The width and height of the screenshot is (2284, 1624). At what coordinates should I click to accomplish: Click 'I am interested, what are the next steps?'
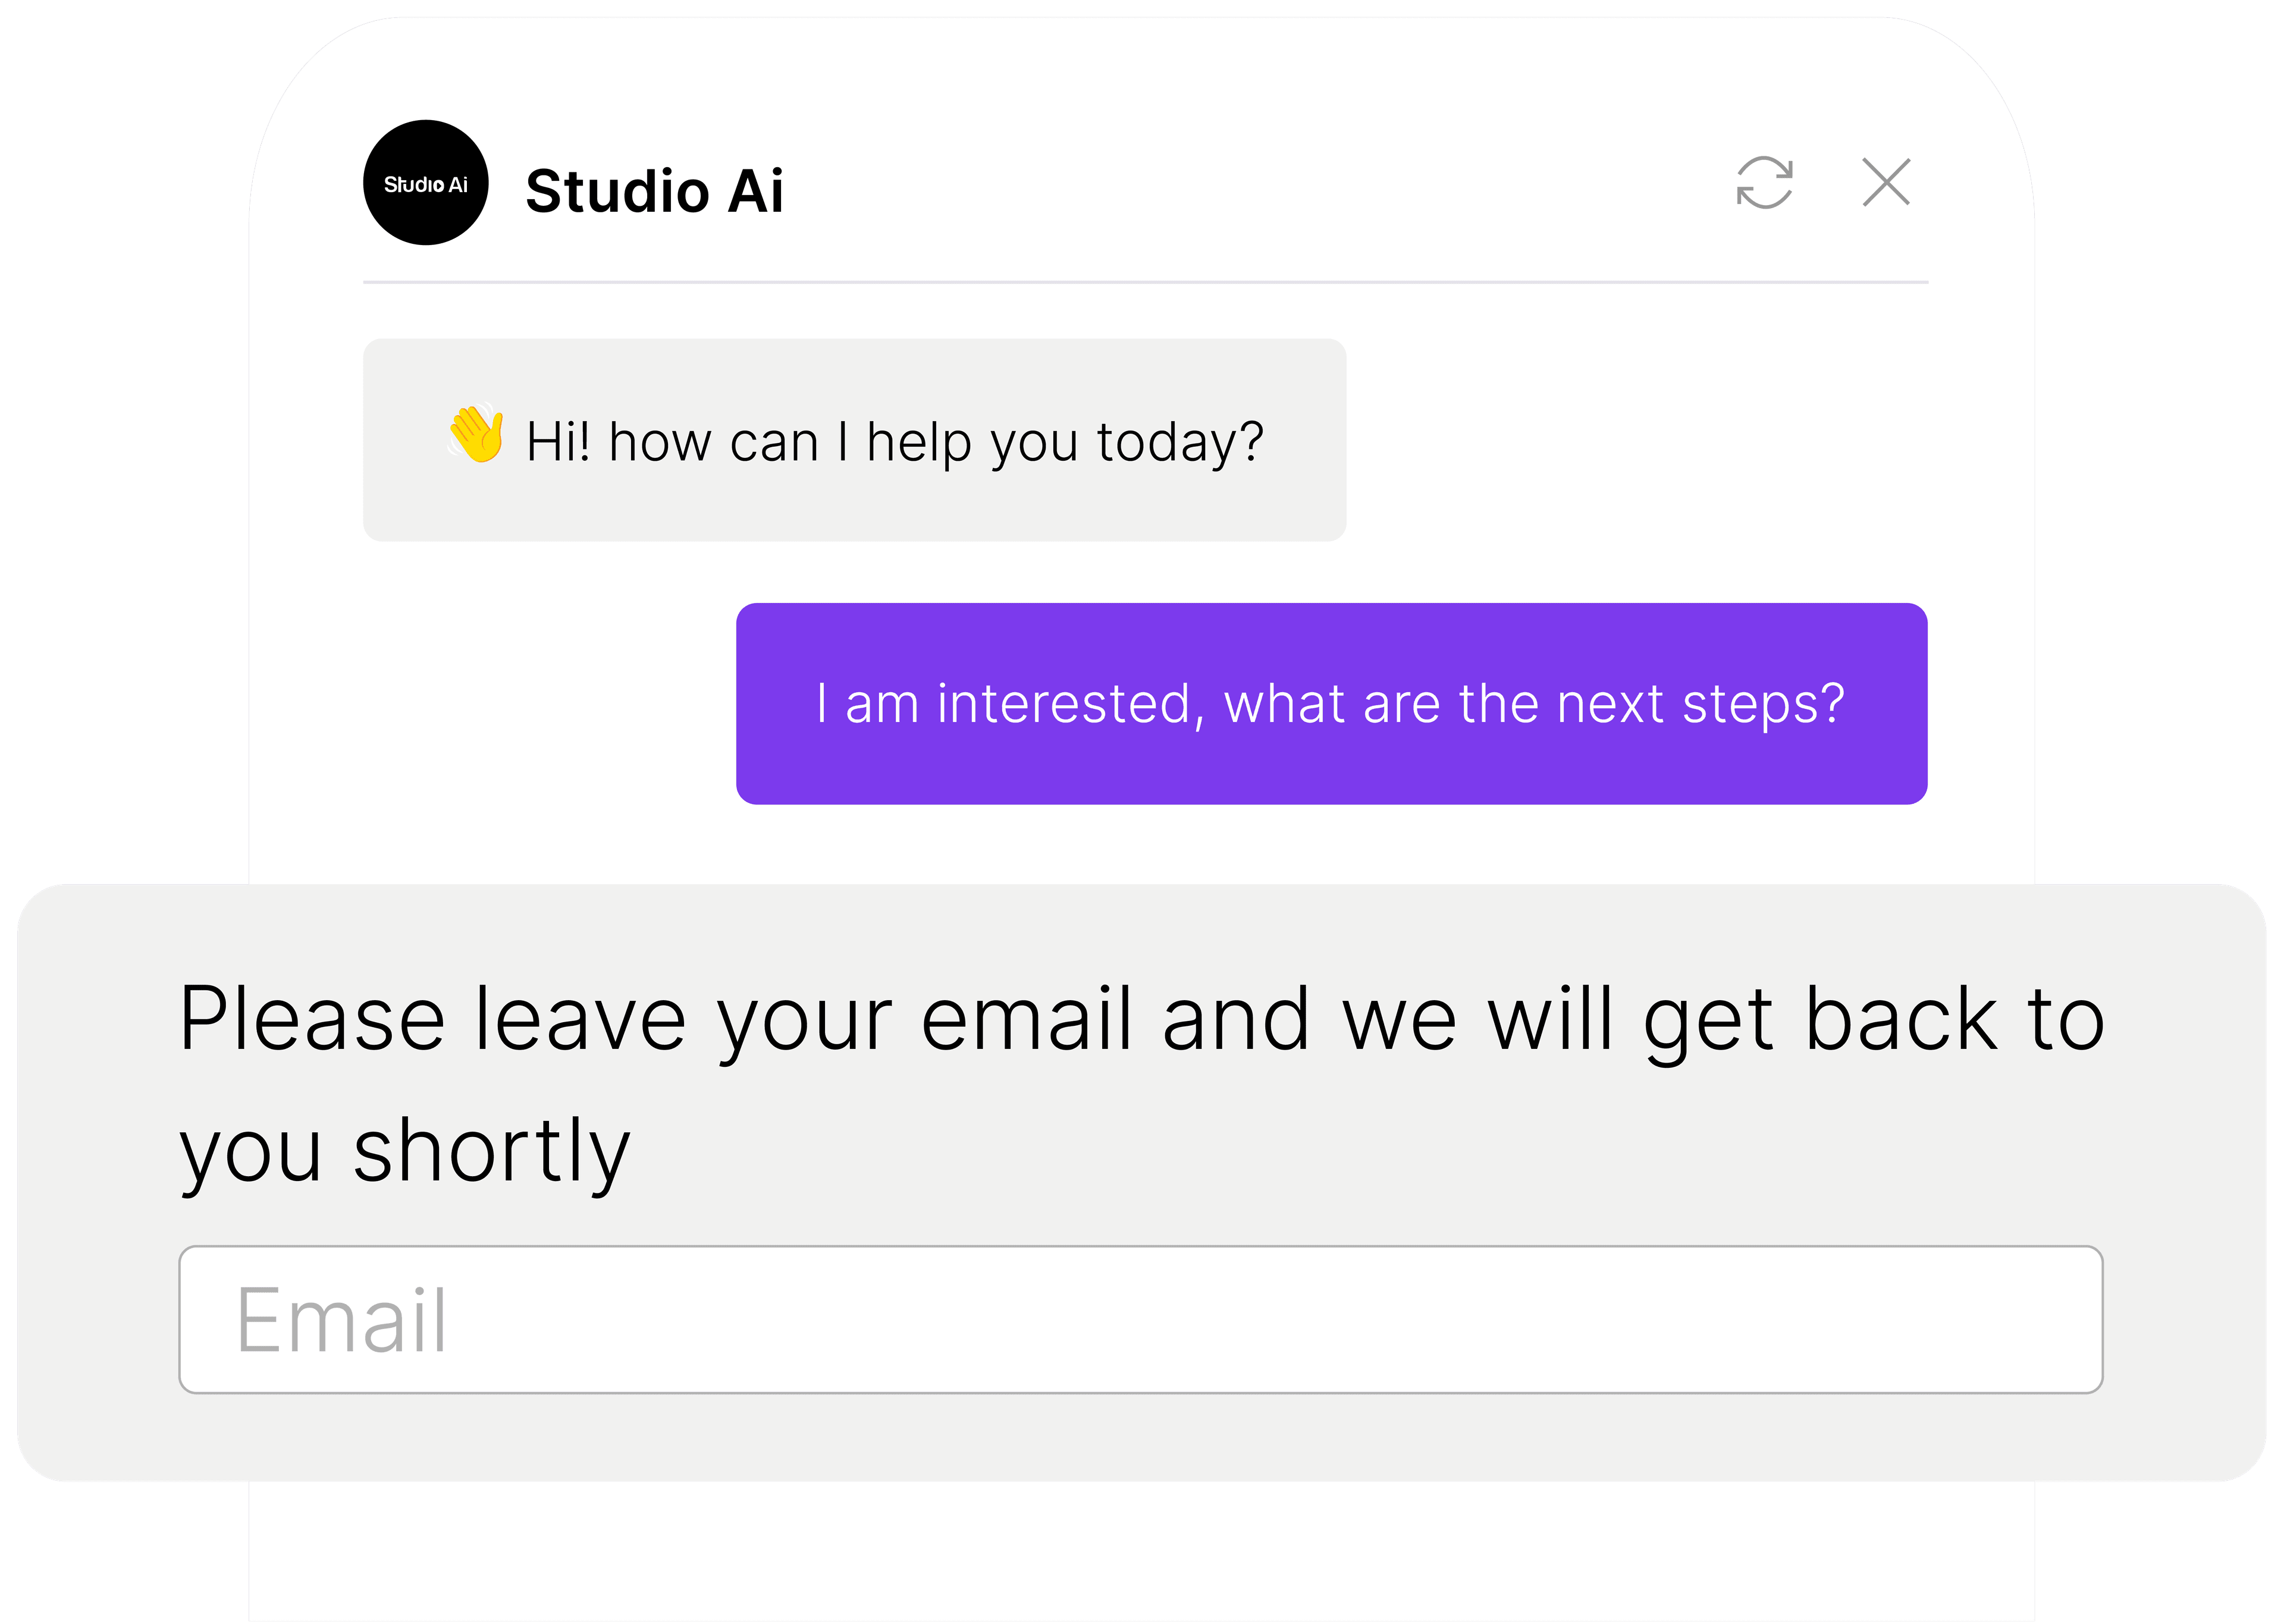click(1330, 704)
